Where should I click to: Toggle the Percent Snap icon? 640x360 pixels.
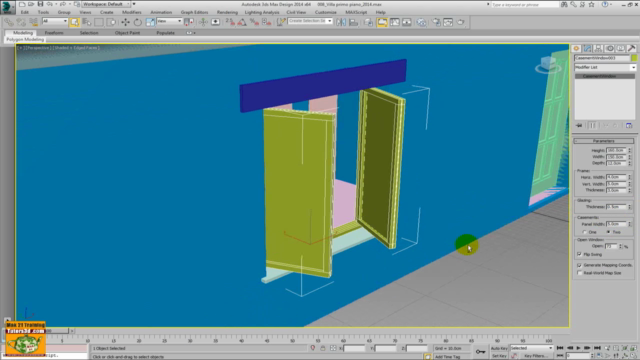point(254,22)
